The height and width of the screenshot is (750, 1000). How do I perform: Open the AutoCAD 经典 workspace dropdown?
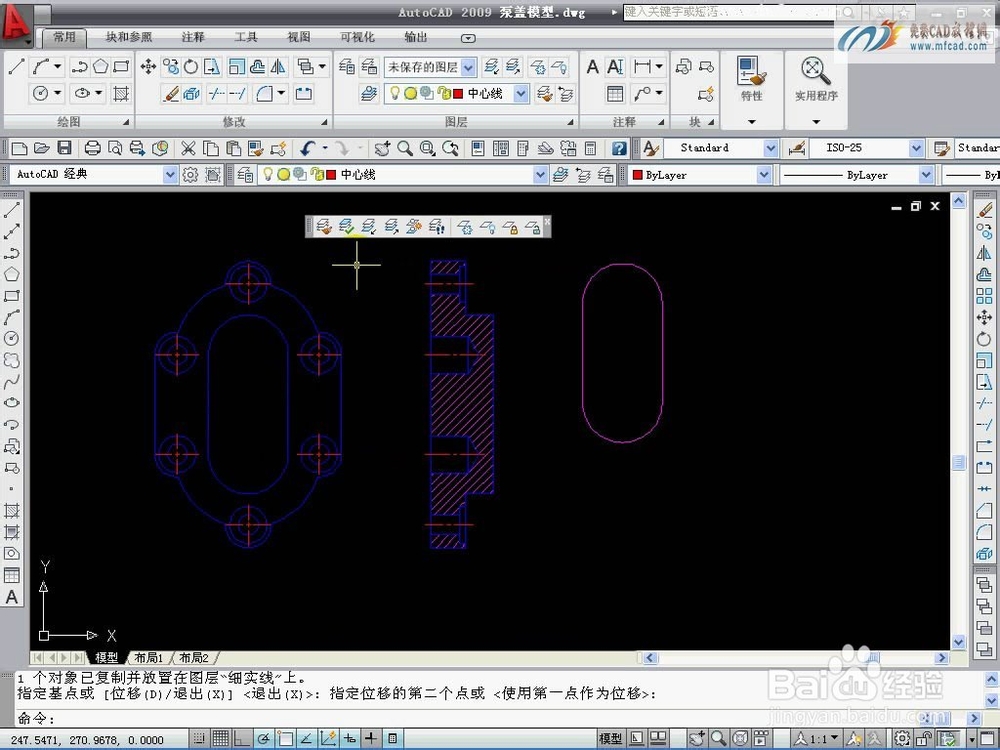(170, 175)
